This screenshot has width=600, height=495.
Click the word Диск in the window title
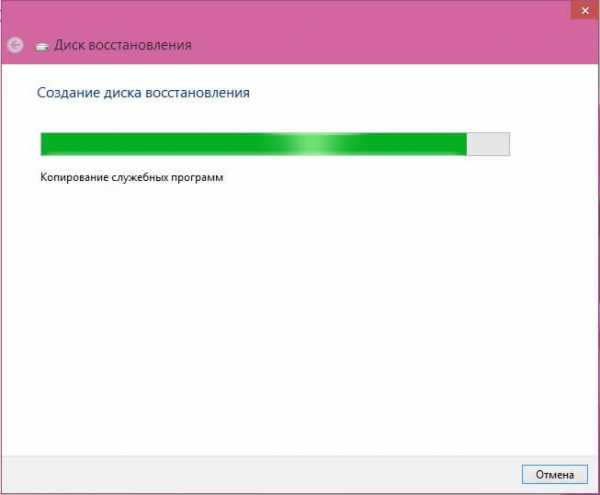point(69,45)
